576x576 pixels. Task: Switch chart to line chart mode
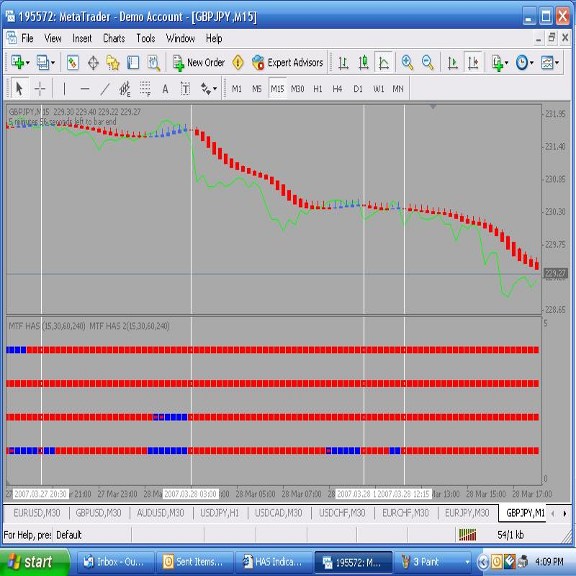tap(384, 63)
